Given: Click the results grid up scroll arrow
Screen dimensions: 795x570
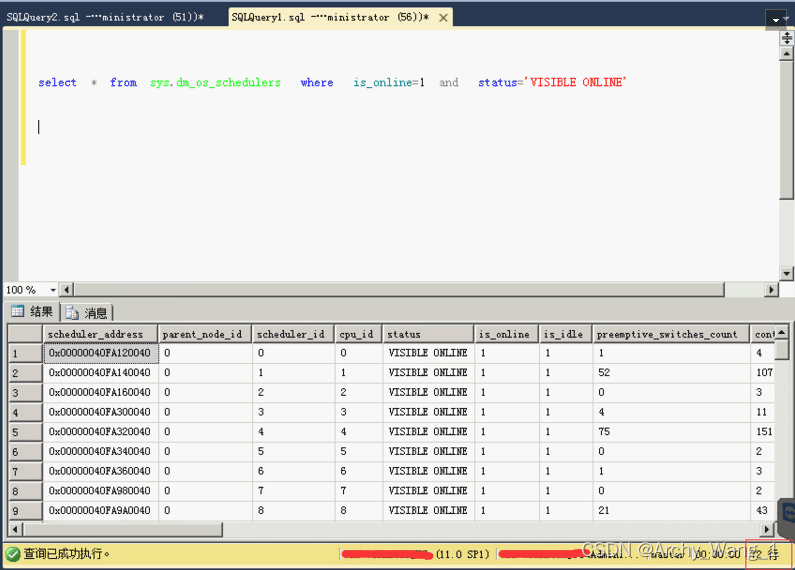Looking at the screenshot, I should [783, 332].
